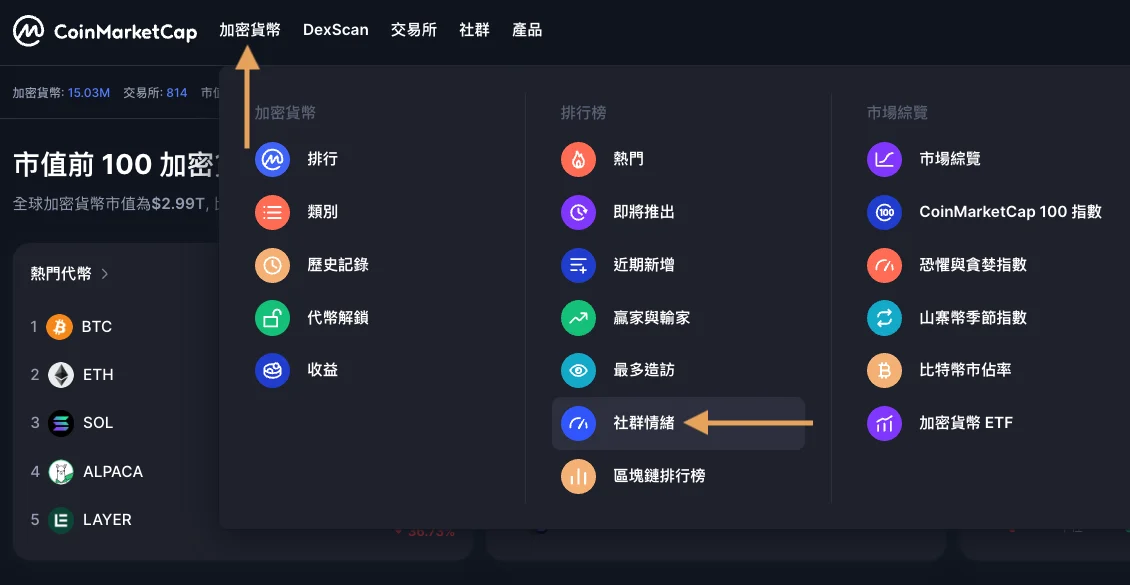The height and width of the screenshot is (585, 1130).
Task: Click the 類別 categories list icon
Action: pos(272,212)
